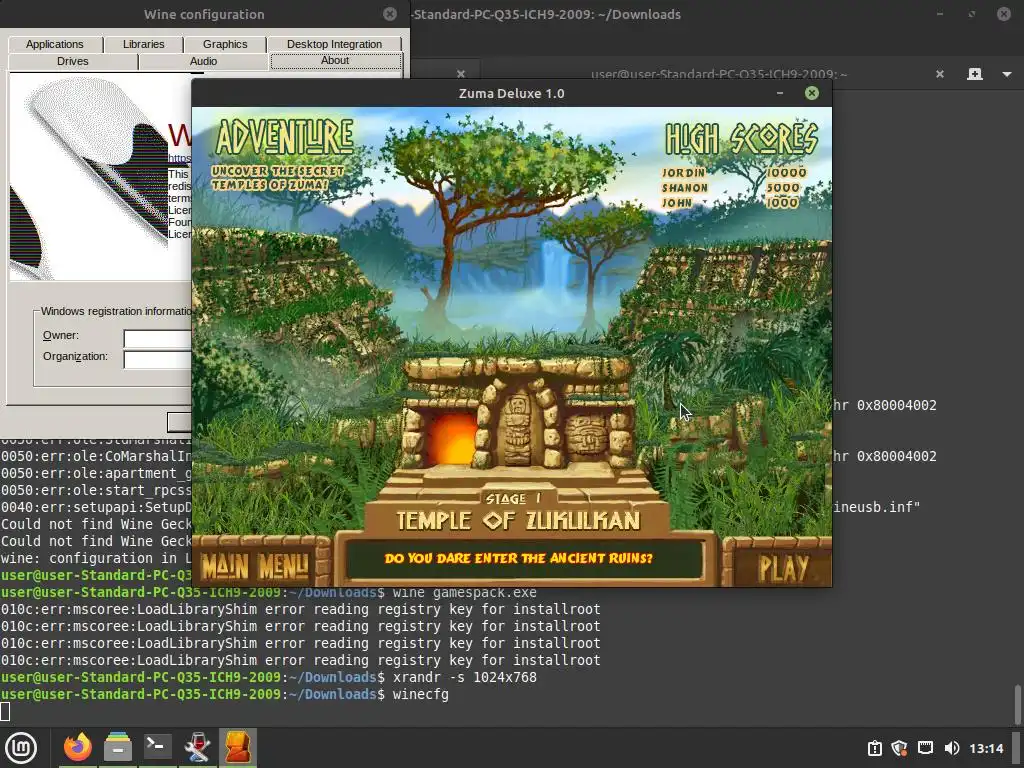
Task: Open new terminal tab with the plus icon
Action: tap(974, 74)
